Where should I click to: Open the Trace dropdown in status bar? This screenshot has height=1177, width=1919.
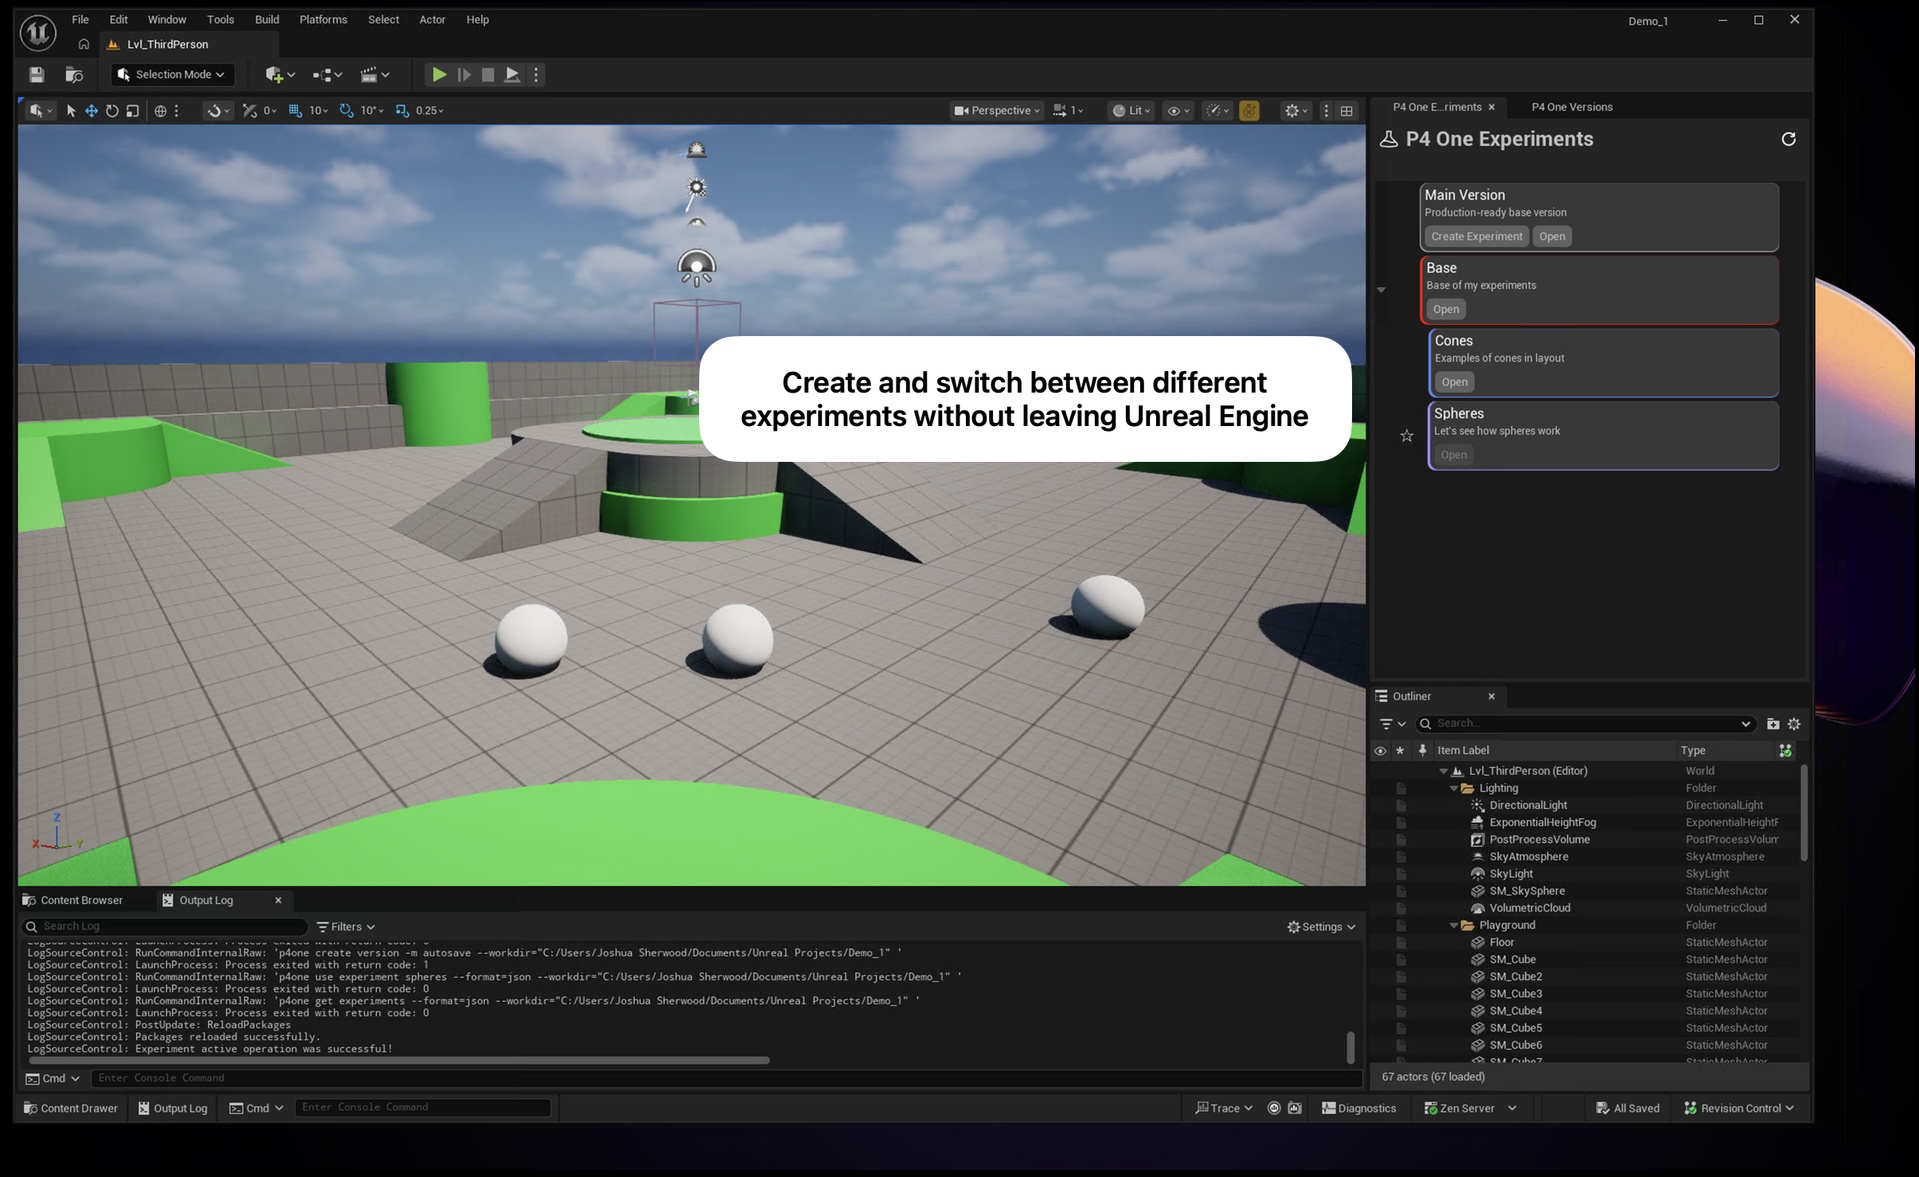click(1223, 1108)
